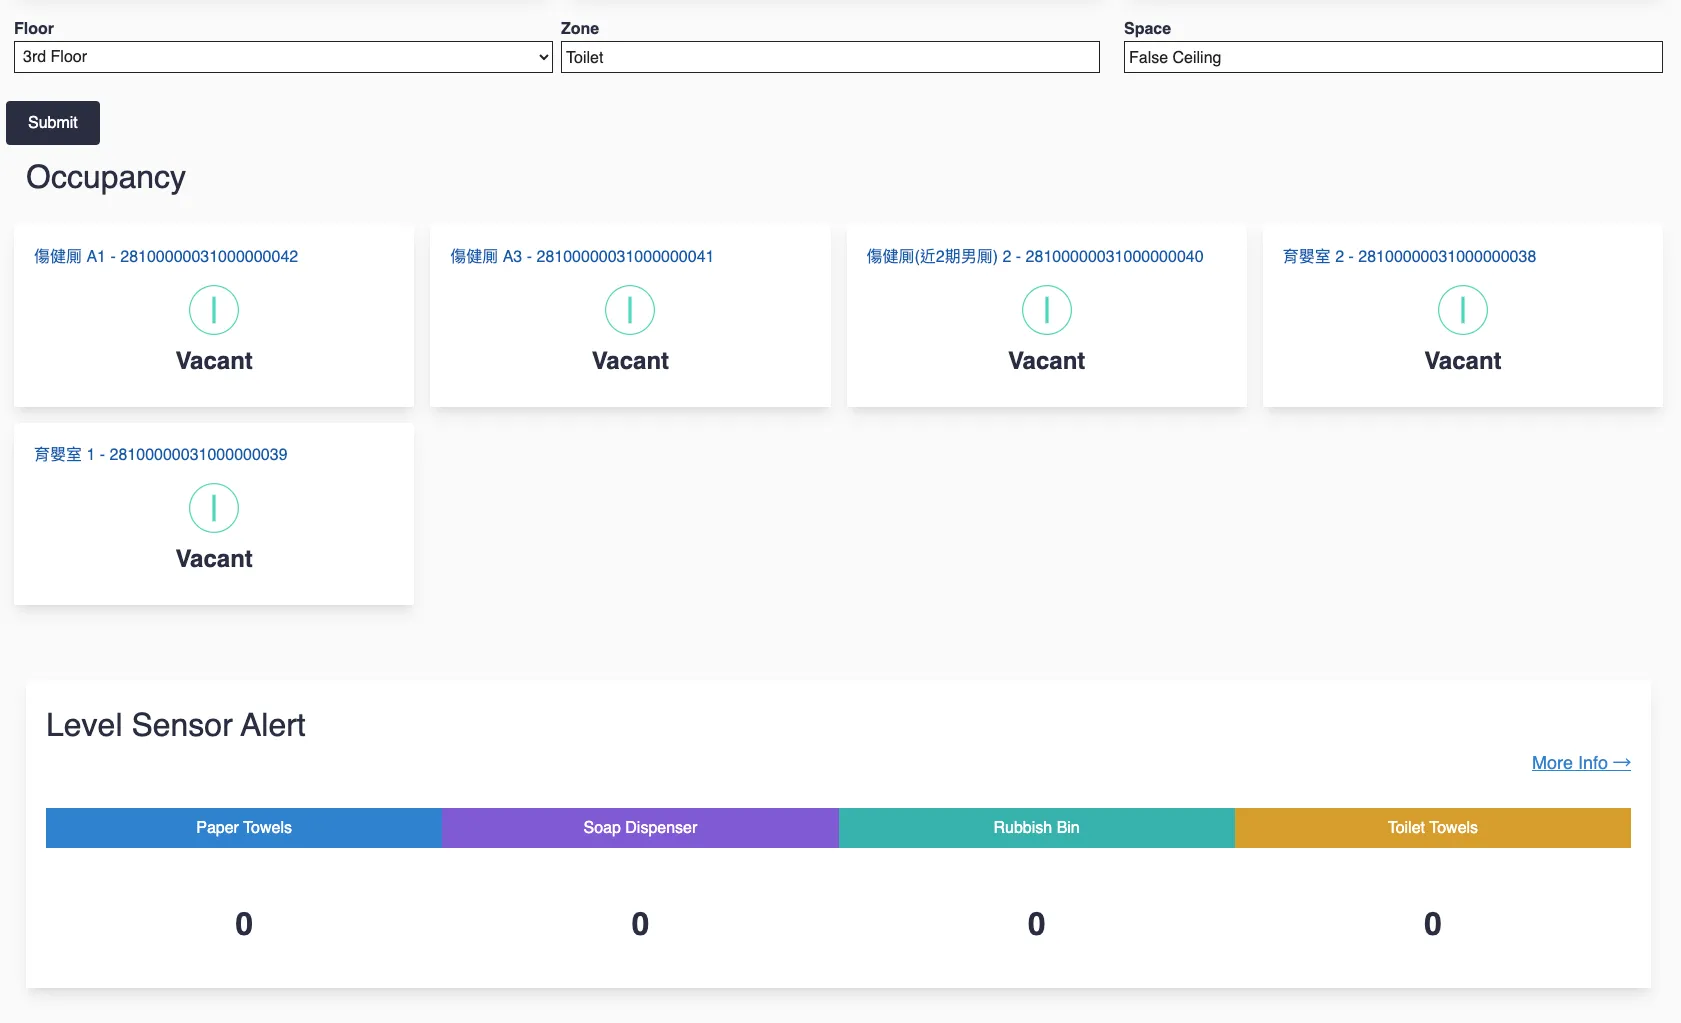
Task: Click Vacant label on 育嬰室 2 card
Action: [x=1463, y=361]
